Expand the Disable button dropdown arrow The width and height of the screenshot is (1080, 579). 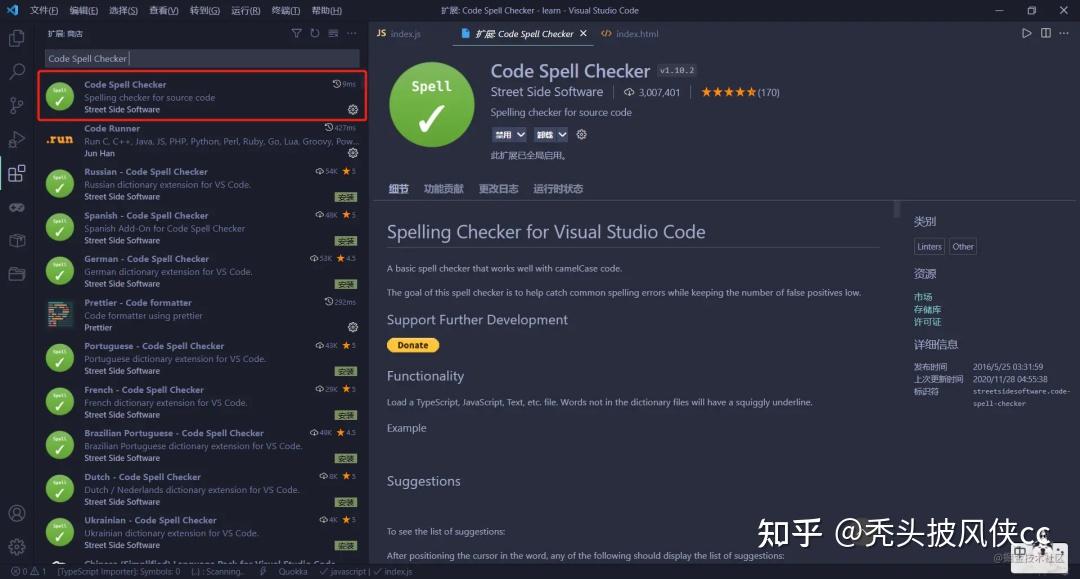coord(521,135)
